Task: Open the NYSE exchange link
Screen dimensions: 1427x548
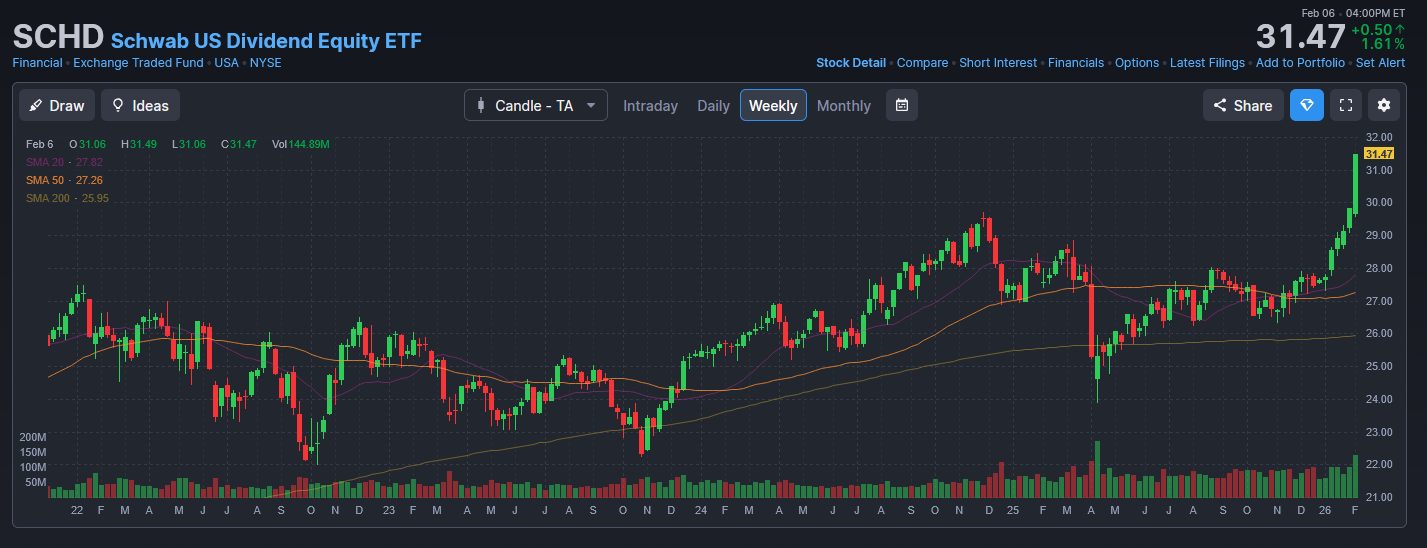Action: [x=266, y=62]
